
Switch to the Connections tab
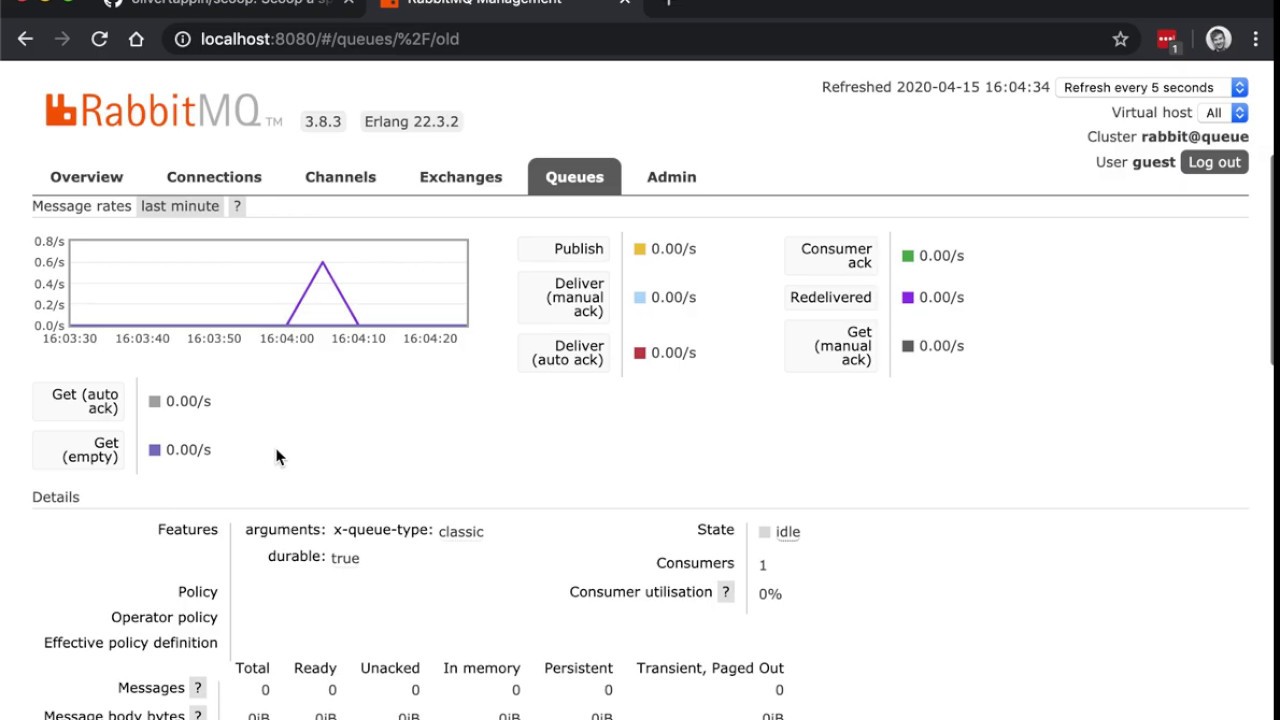(x=214, y=177)
